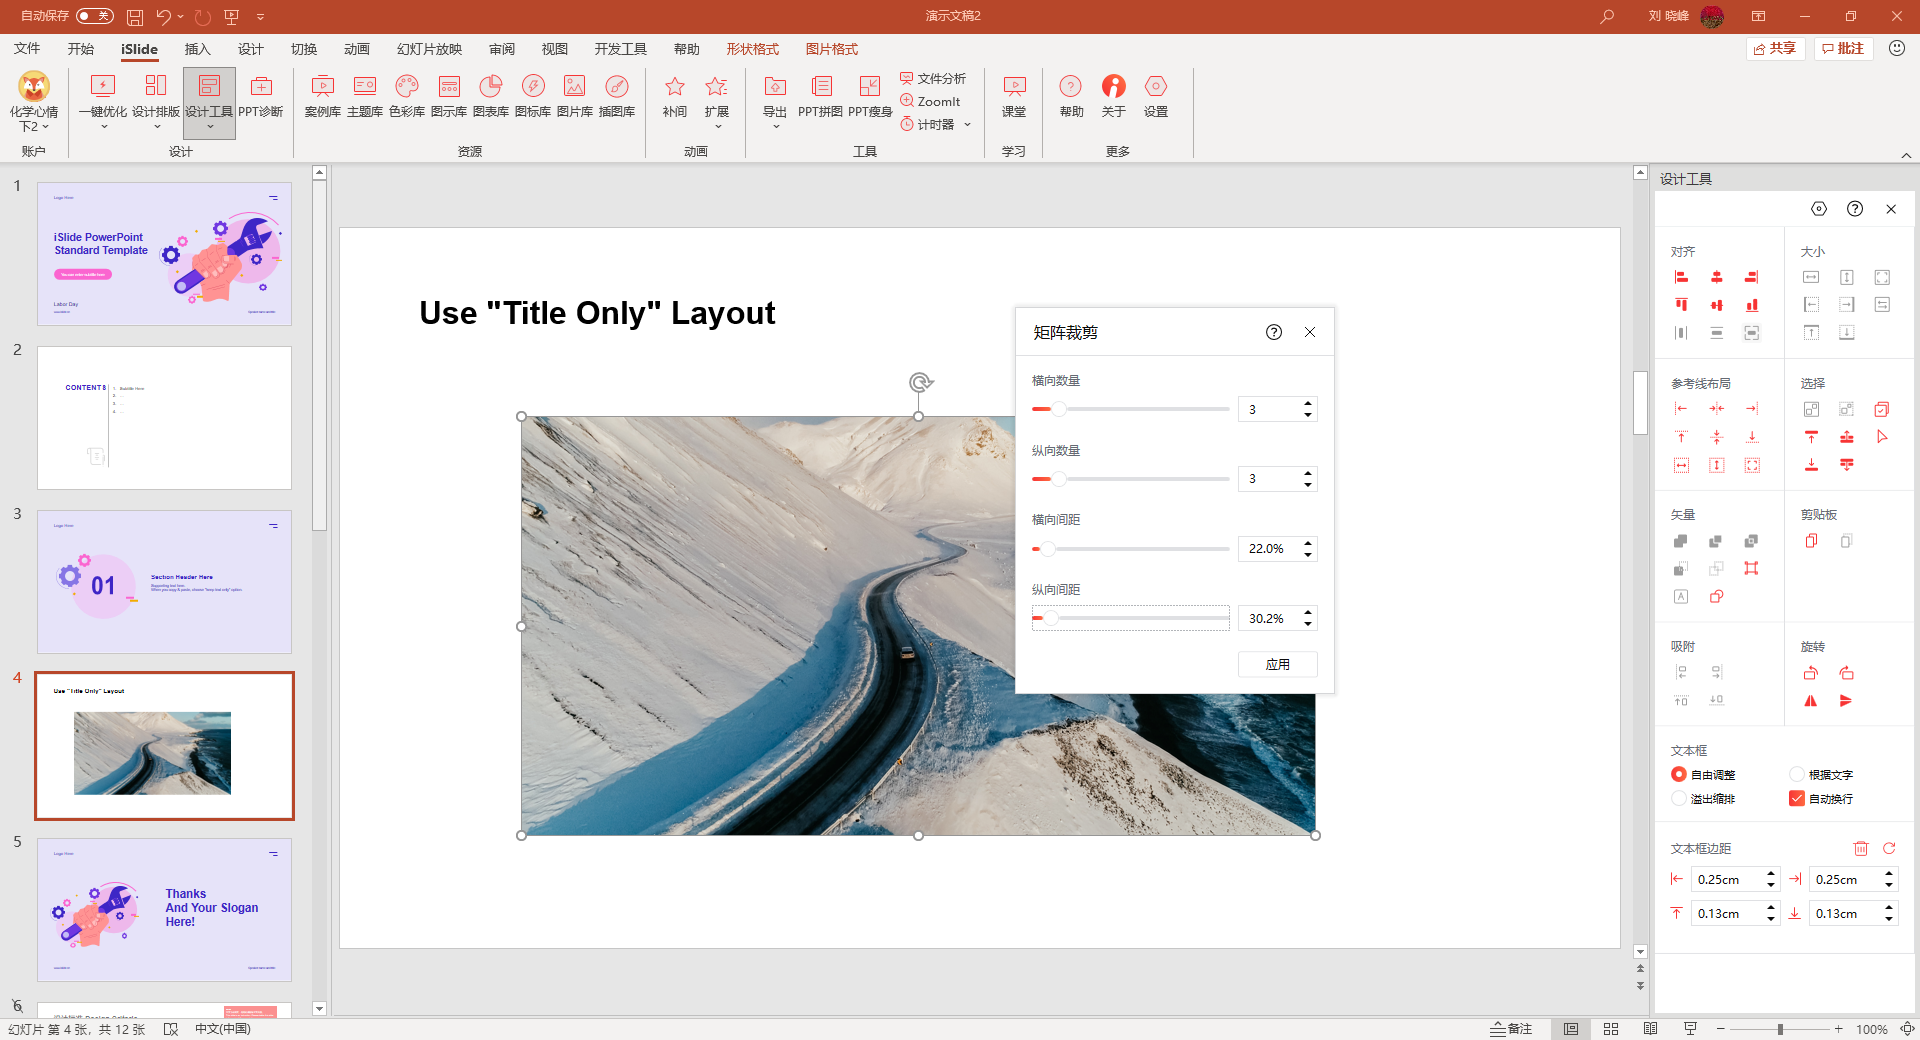1920x1040 pixels.
Task: Open the 图片库 picture library
Action: coord(574,96)
